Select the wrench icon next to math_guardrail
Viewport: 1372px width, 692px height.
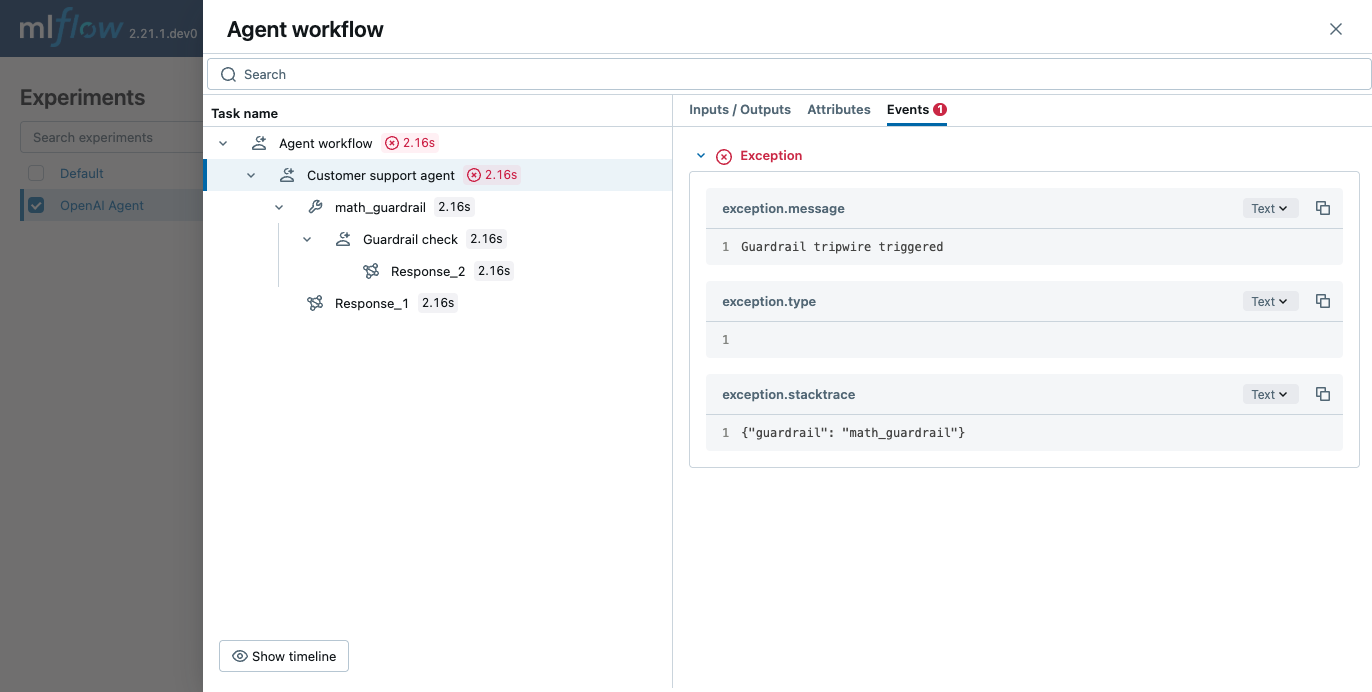pyautogui.click(x=315, y=206)
